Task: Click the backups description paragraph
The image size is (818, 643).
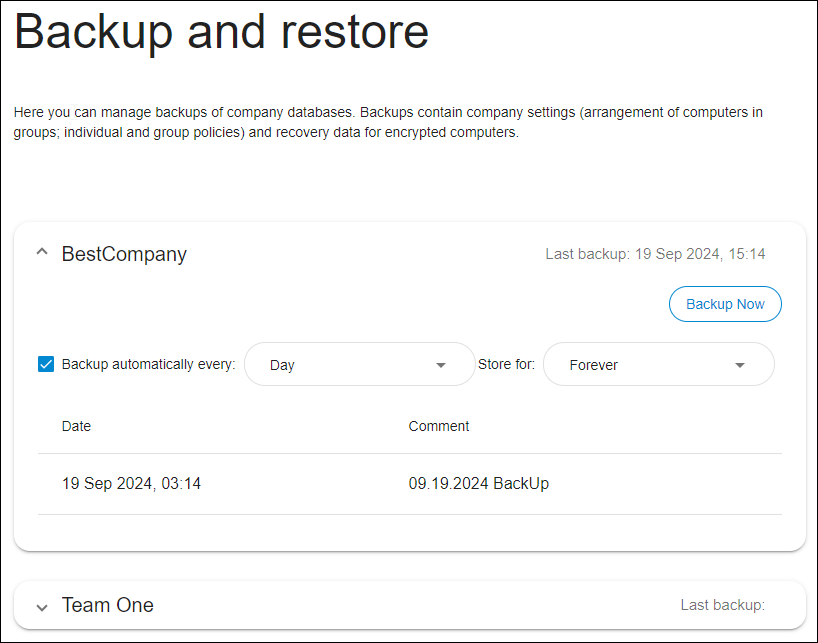Action: [388, 122]
